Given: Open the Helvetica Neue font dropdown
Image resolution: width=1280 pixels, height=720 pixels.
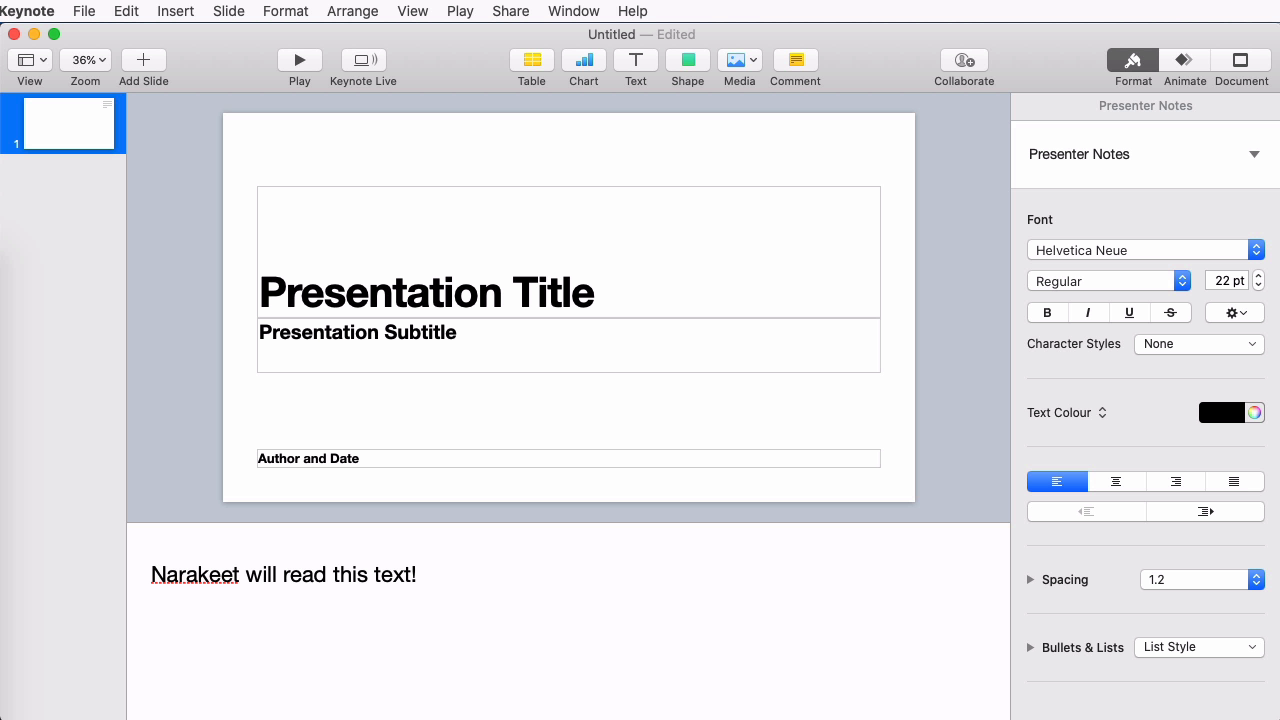Looking at the screenshot, I should (x=1146, y=250).
